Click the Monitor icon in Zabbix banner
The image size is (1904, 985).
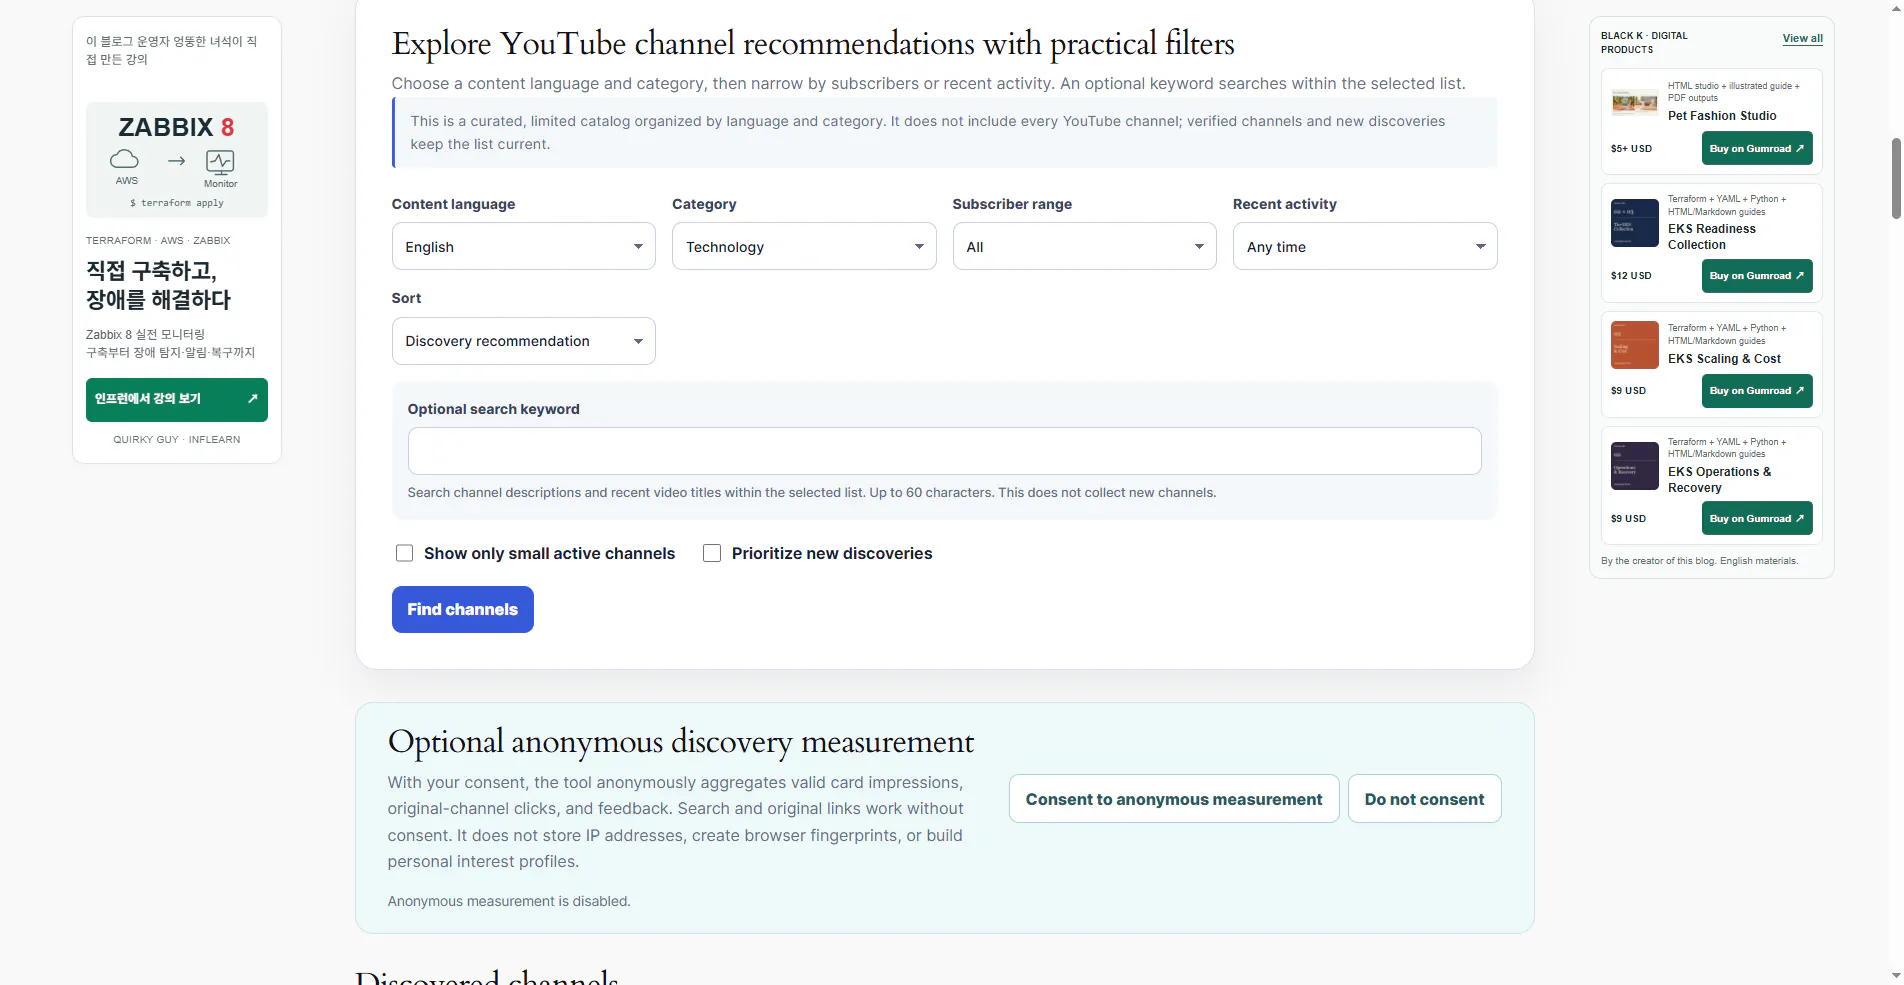coord(220,162)
